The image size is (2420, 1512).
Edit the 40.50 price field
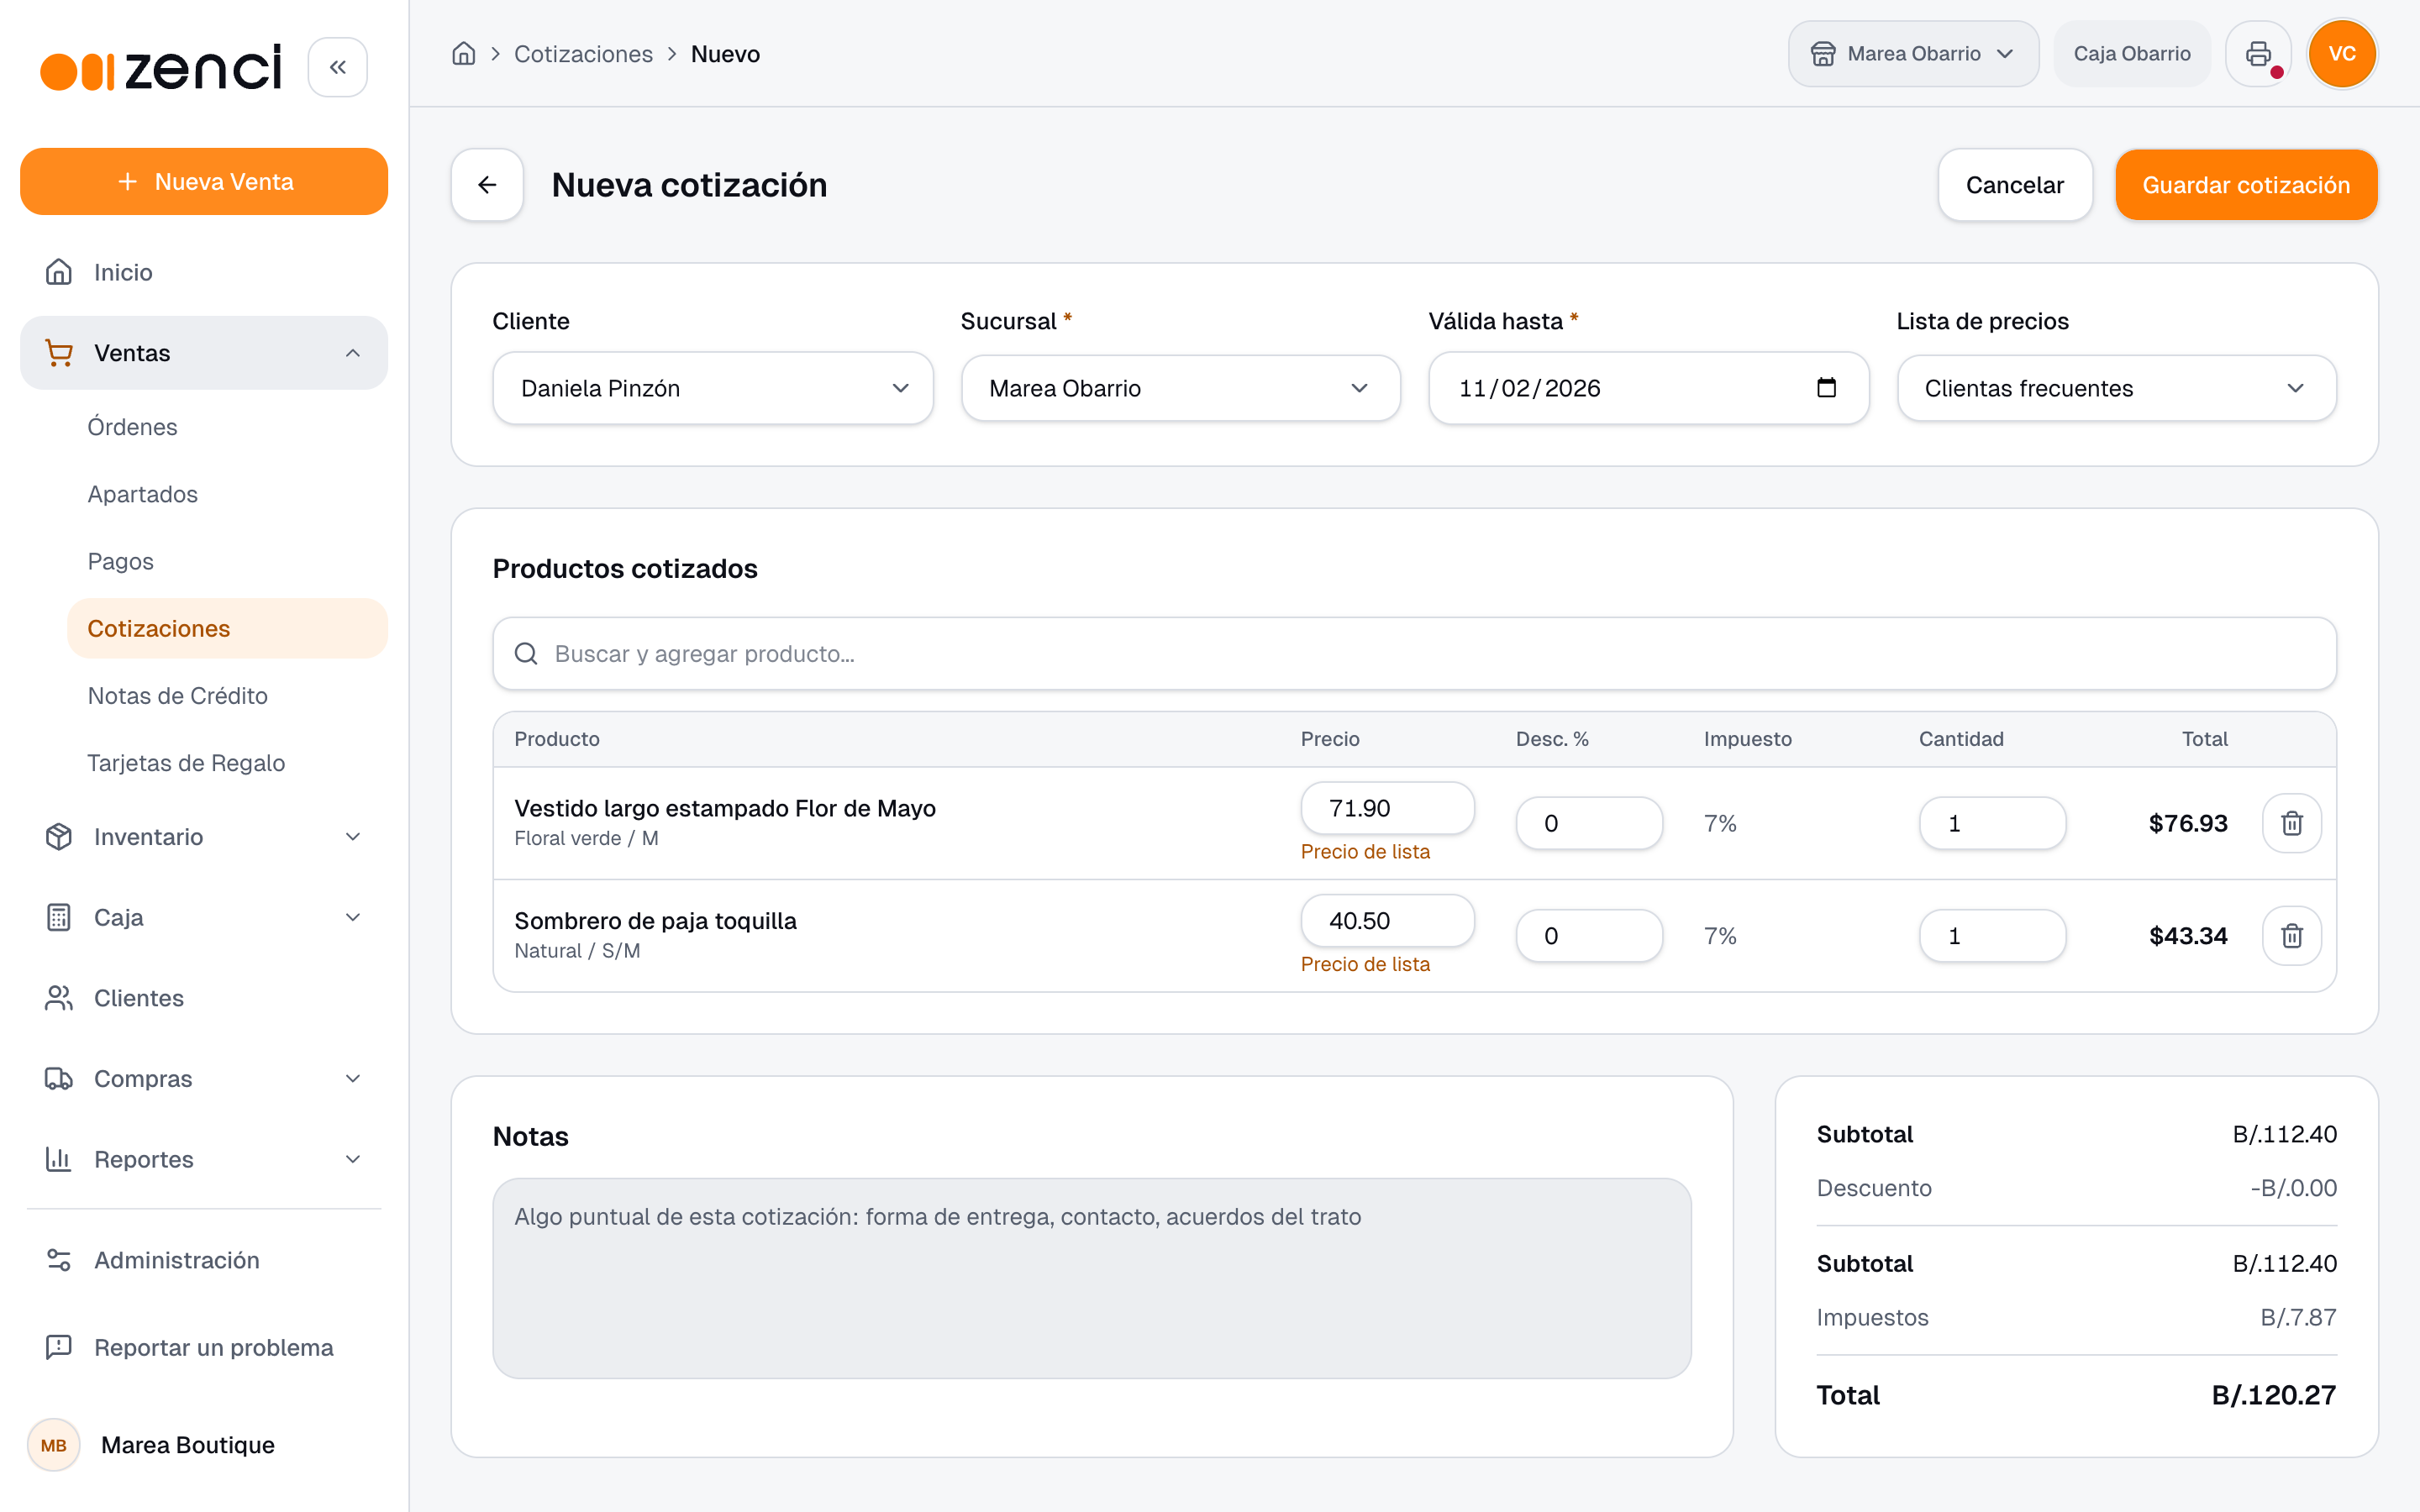pyautogui.click(x=1387, y=921)
